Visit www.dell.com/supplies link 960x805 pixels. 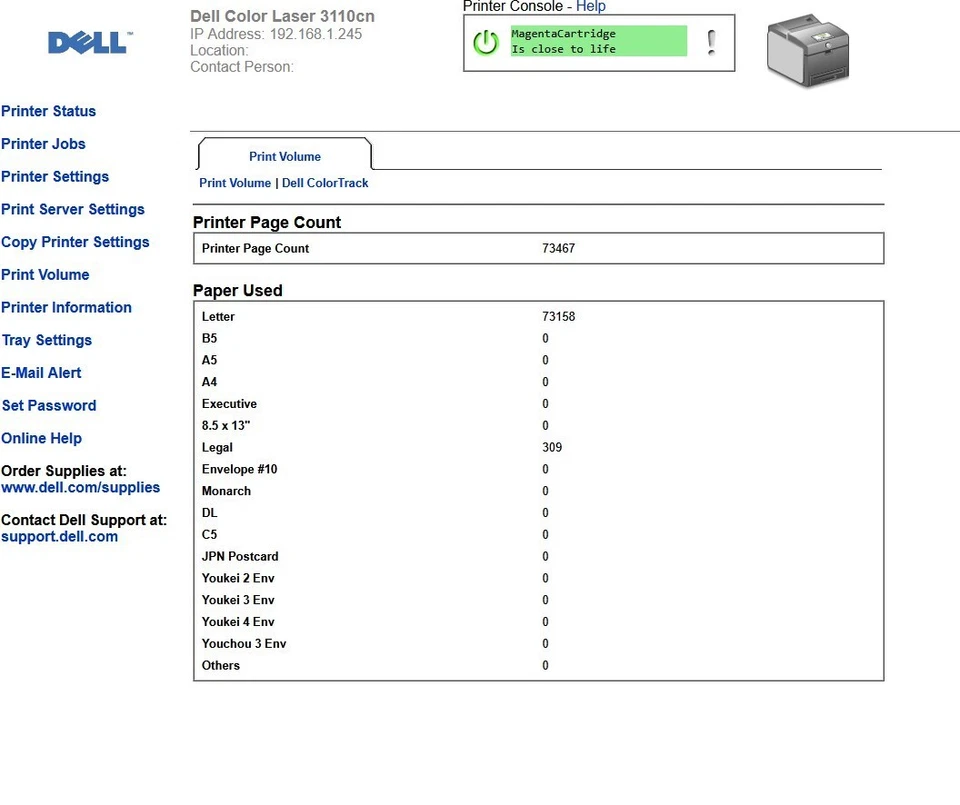click(x=81, y=488)
